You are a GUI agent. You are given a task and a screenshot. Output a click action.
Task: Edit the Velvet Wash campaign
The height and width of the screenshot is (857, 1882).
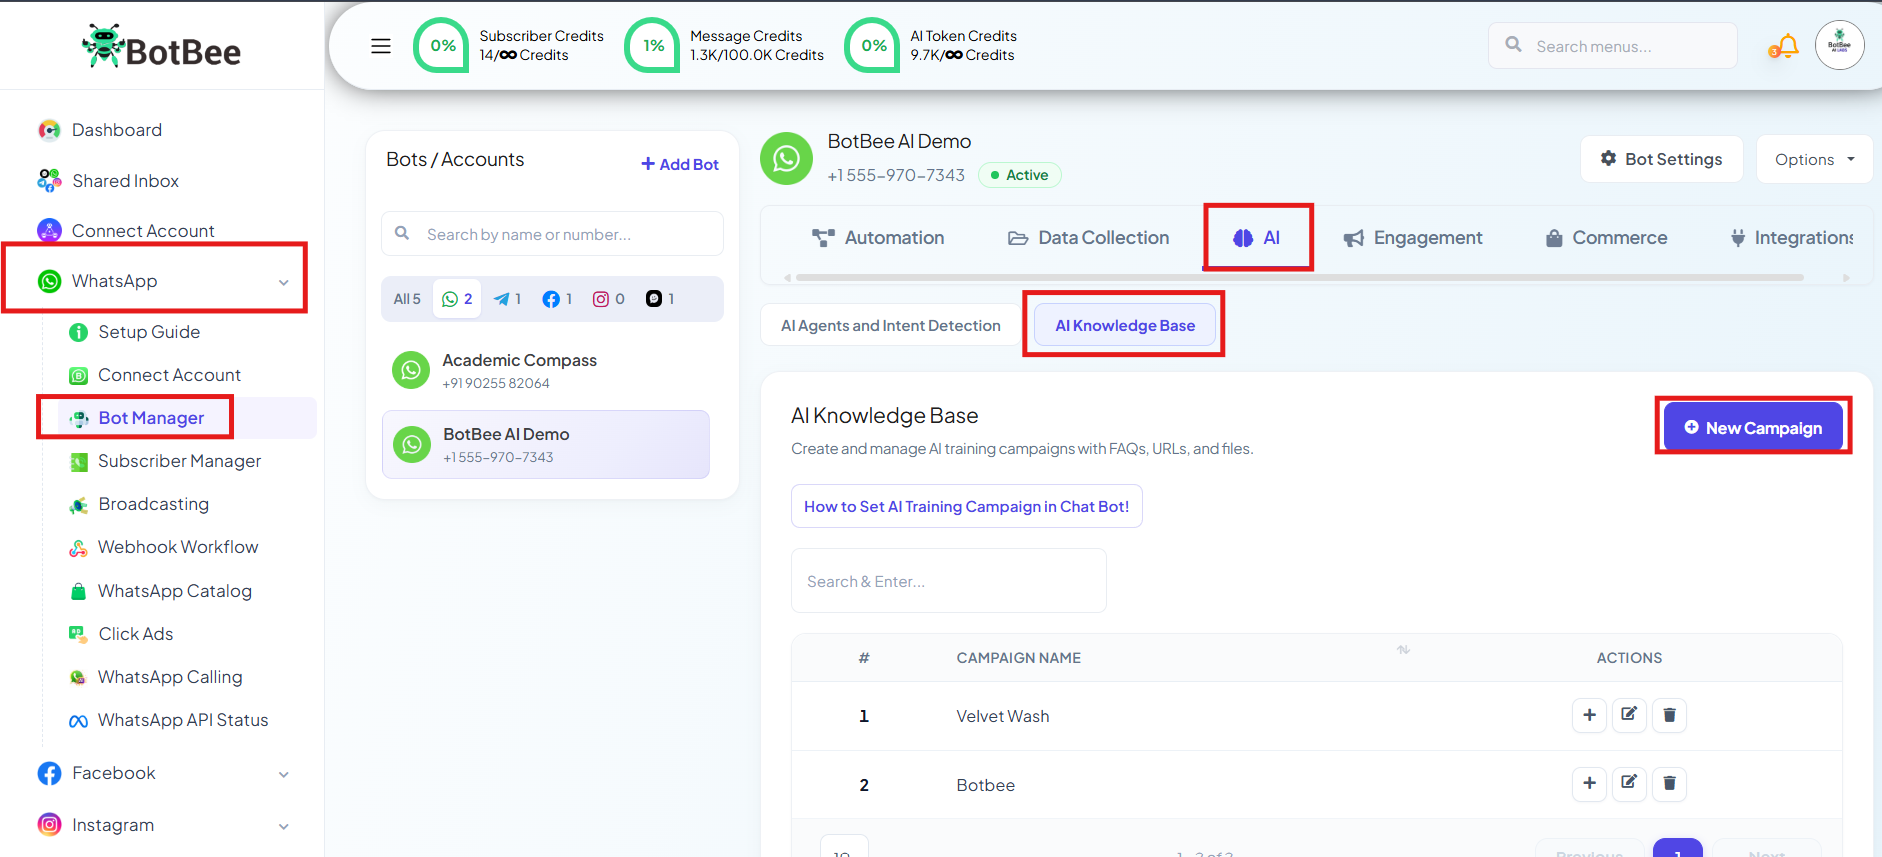coord(1629,715)
